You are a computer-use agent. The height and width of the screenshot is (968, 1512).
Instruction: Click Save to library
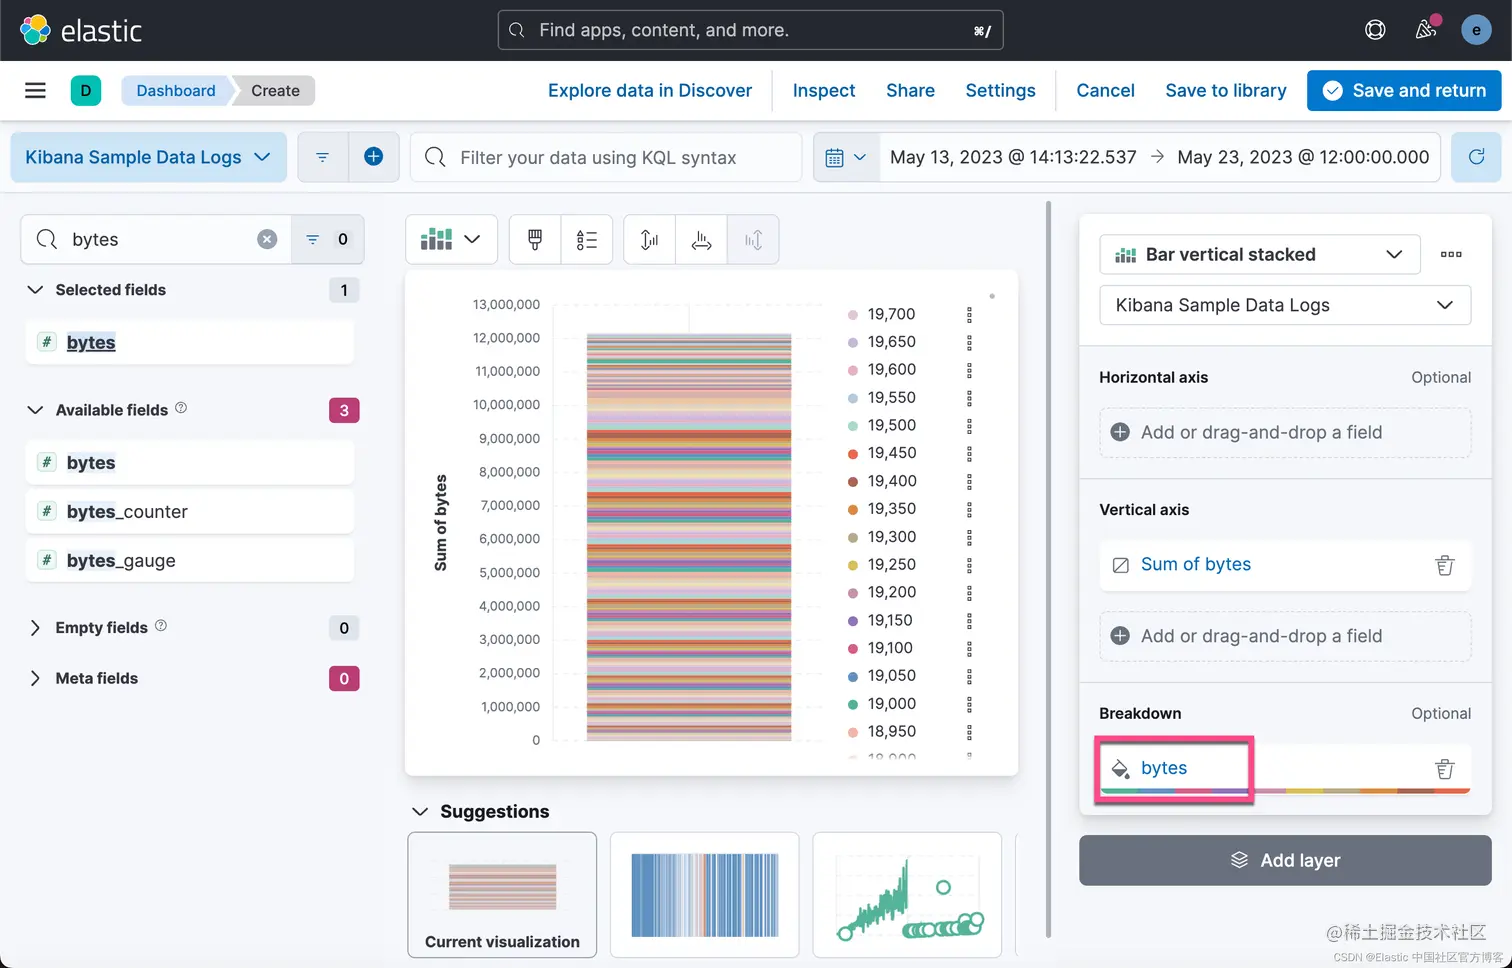pyautogui.click(x=1226, y=91)
